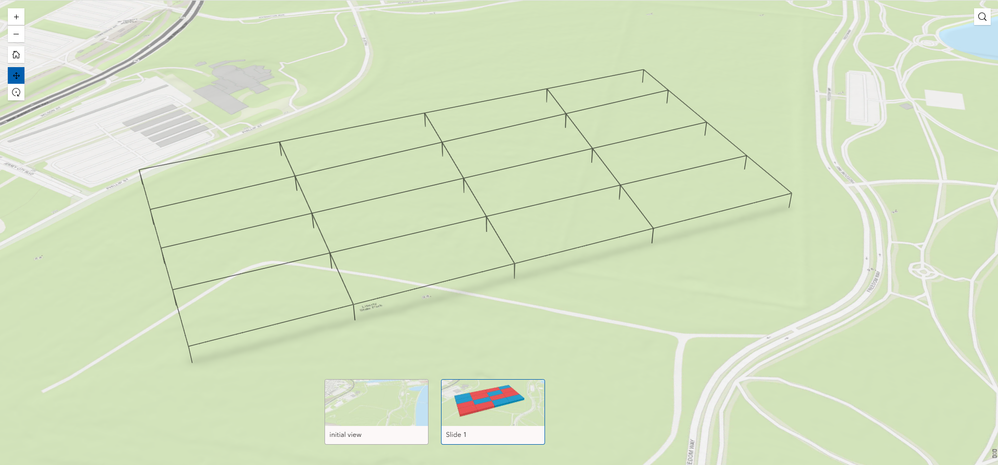Open the search tool icon

coord(982,17)
